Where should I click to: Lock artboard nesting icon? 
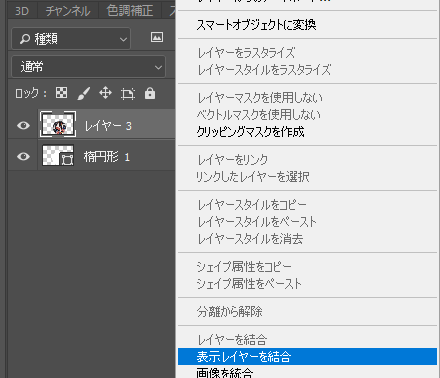(x=128, y=94)
